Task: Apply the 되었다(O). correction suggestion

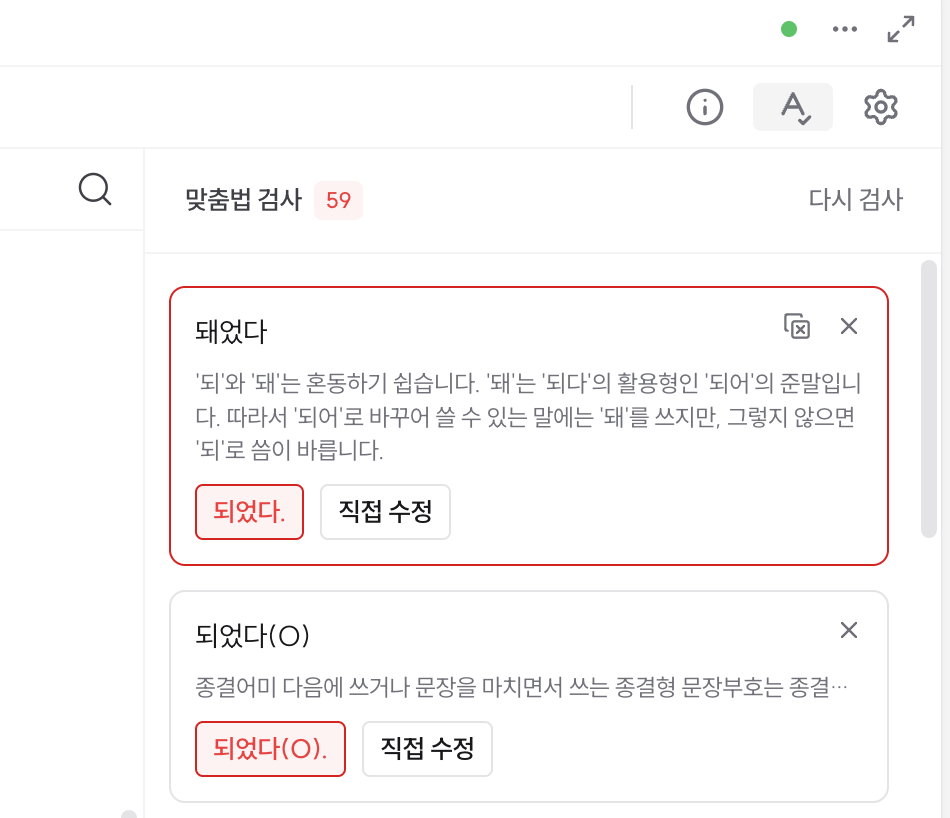Action: tap(270, 749)
